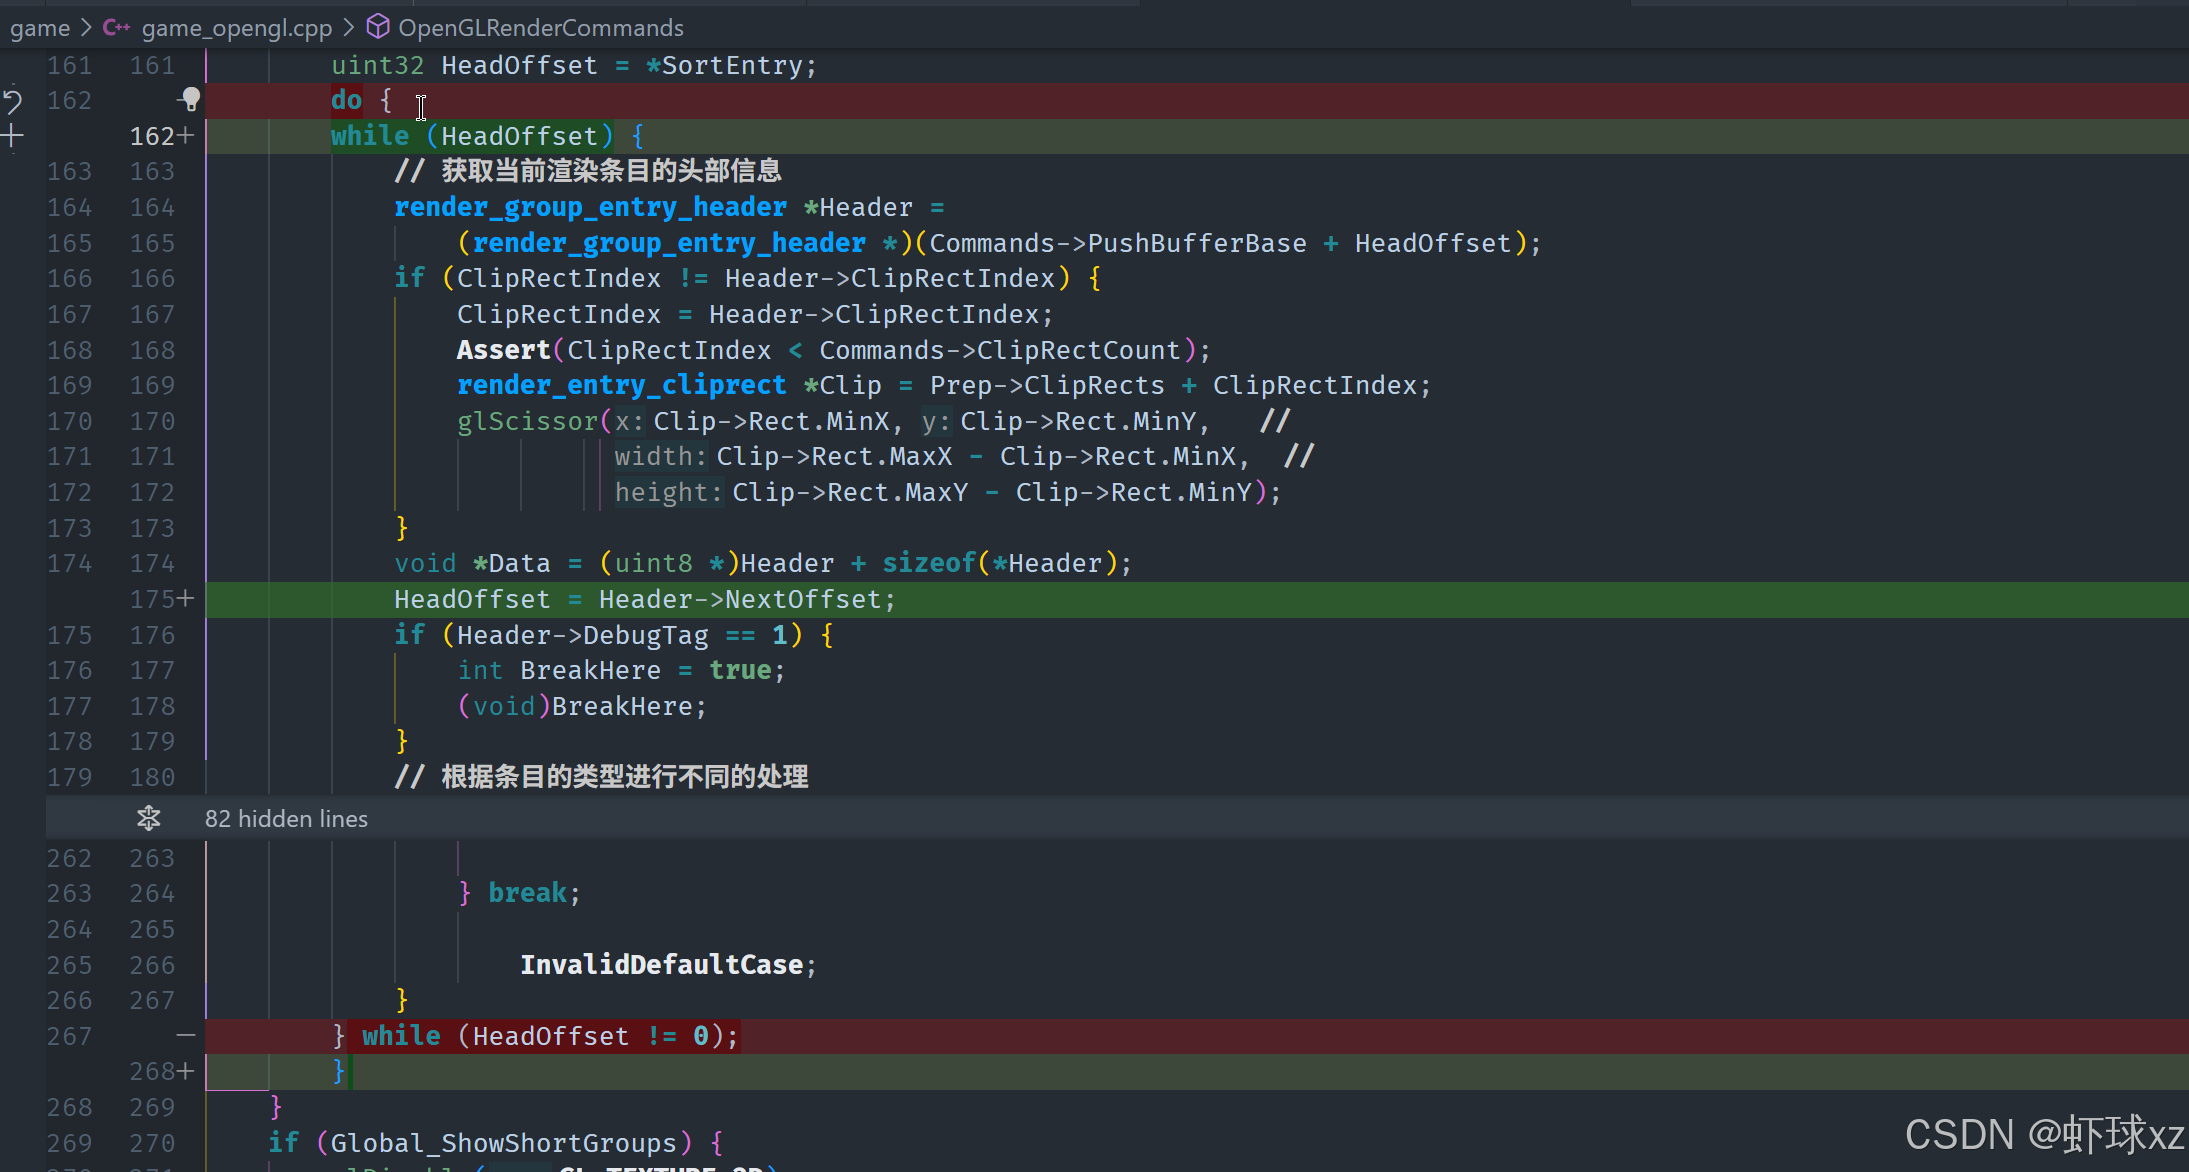Click the C++ file icon in breadcrumb
Viewport: 2189px width, 1172px height.
click(117, 28)
